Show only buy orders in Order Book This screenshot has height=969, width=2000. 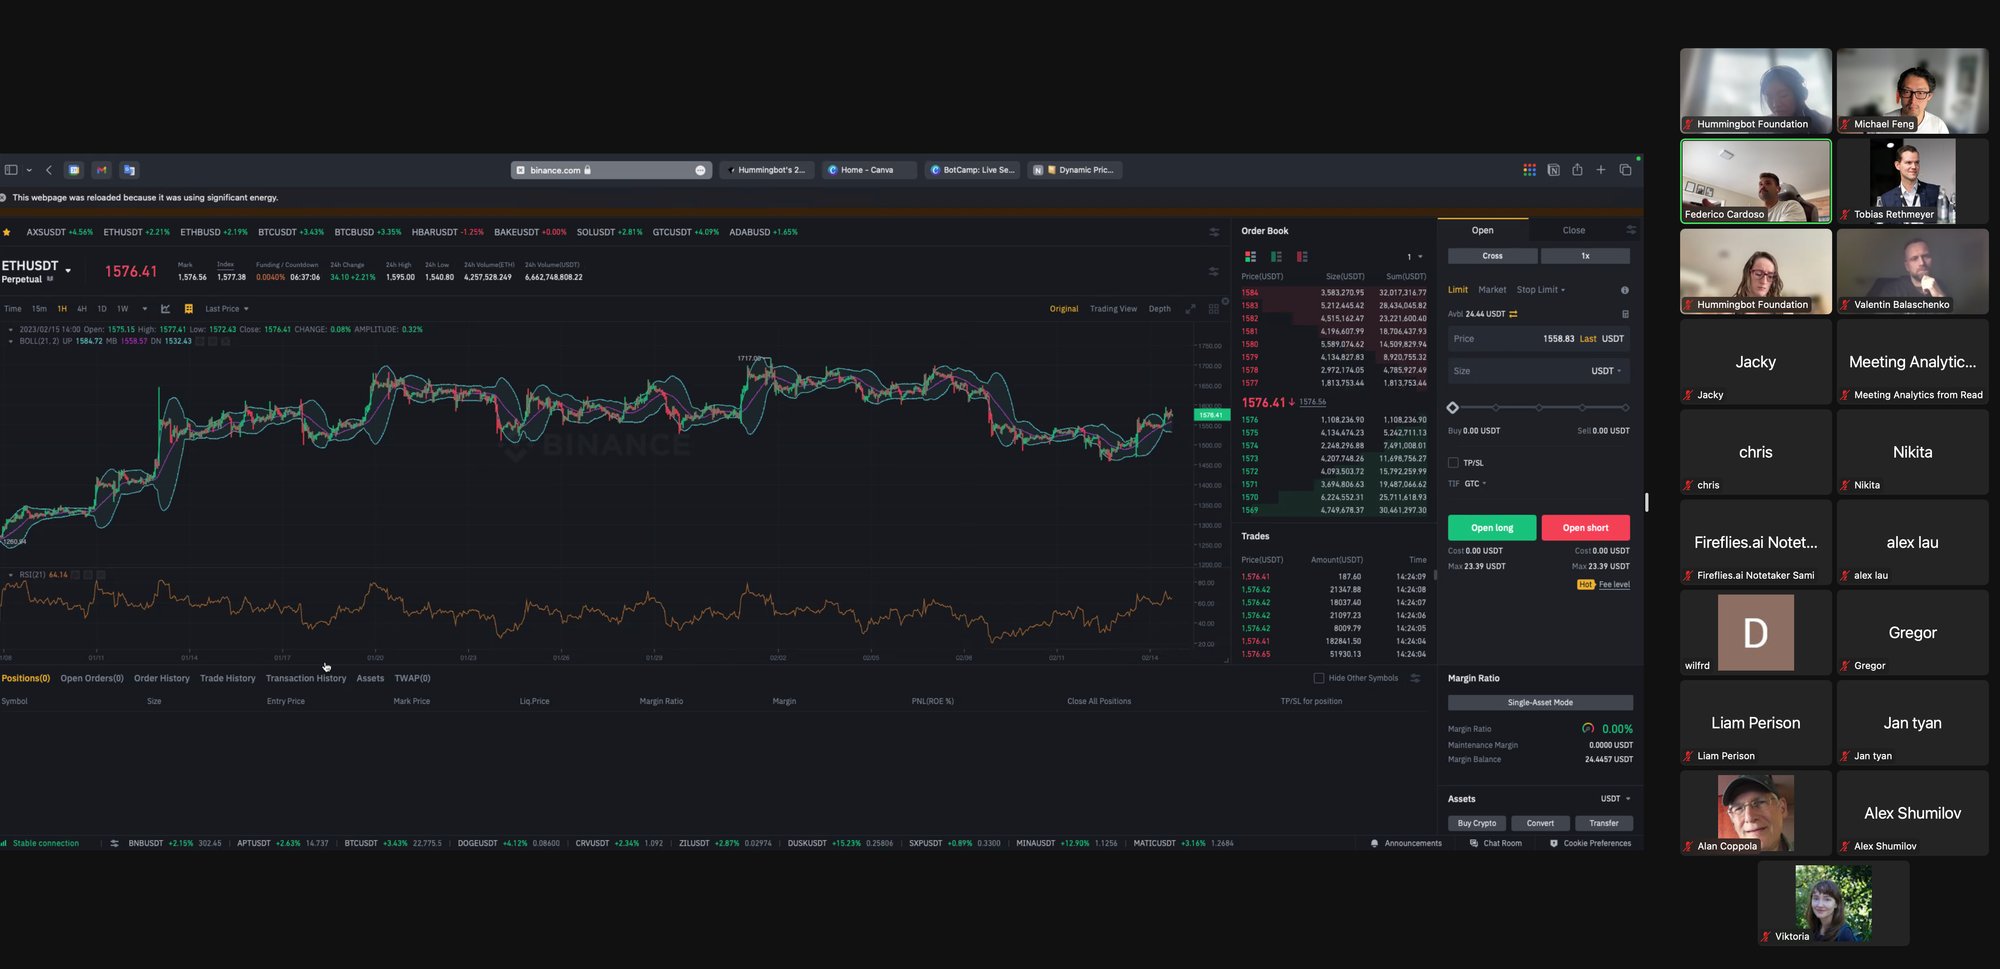1276,257
